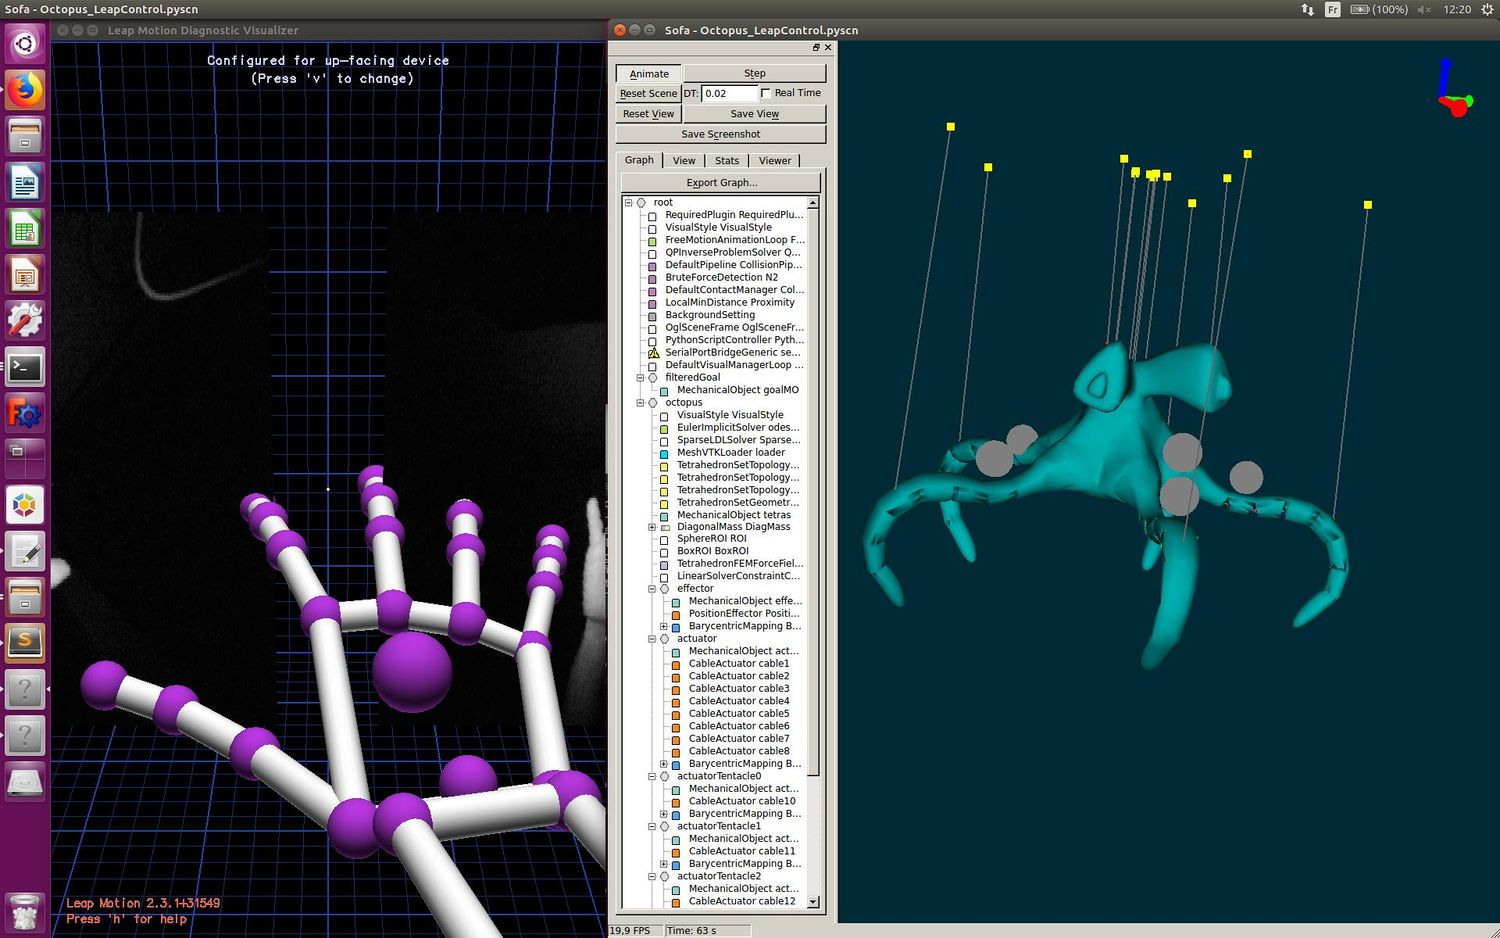
Task: Click the Save Screenshot button
Action: click(x=721, y=134)
